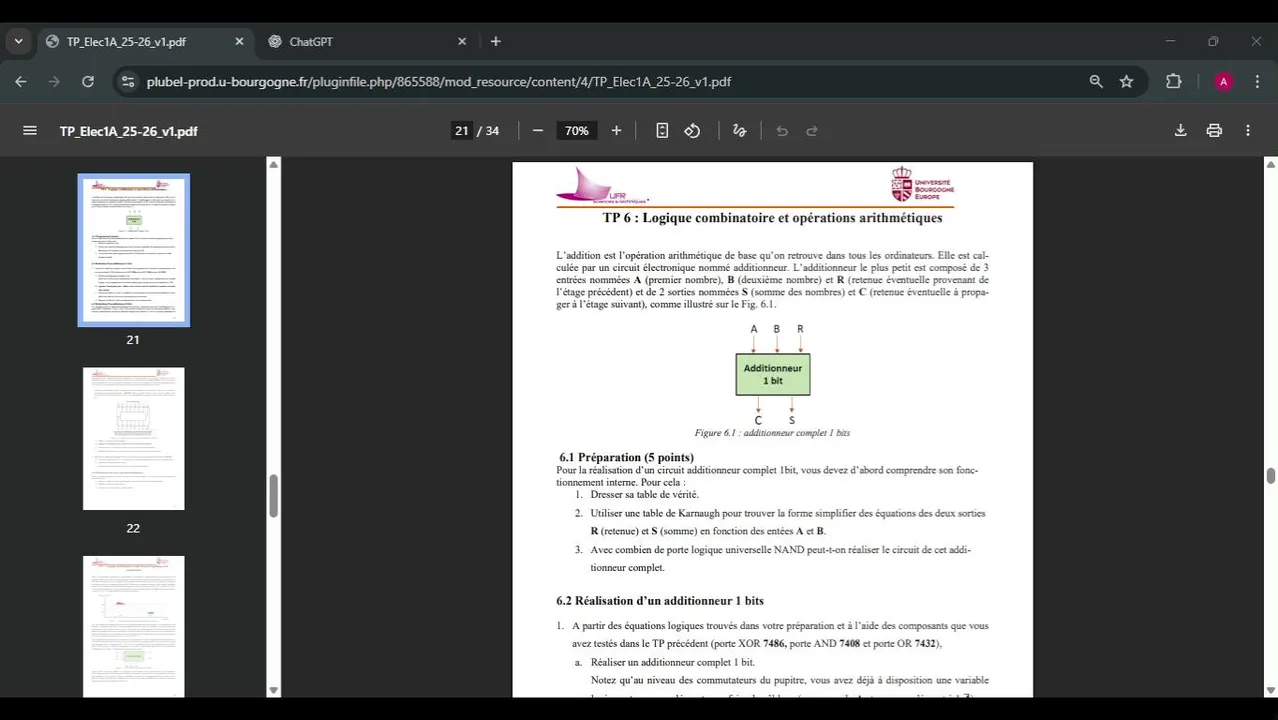Screen dimensions: 1278x720
Task: Click the UFR sciences logo
Action: 603,186
